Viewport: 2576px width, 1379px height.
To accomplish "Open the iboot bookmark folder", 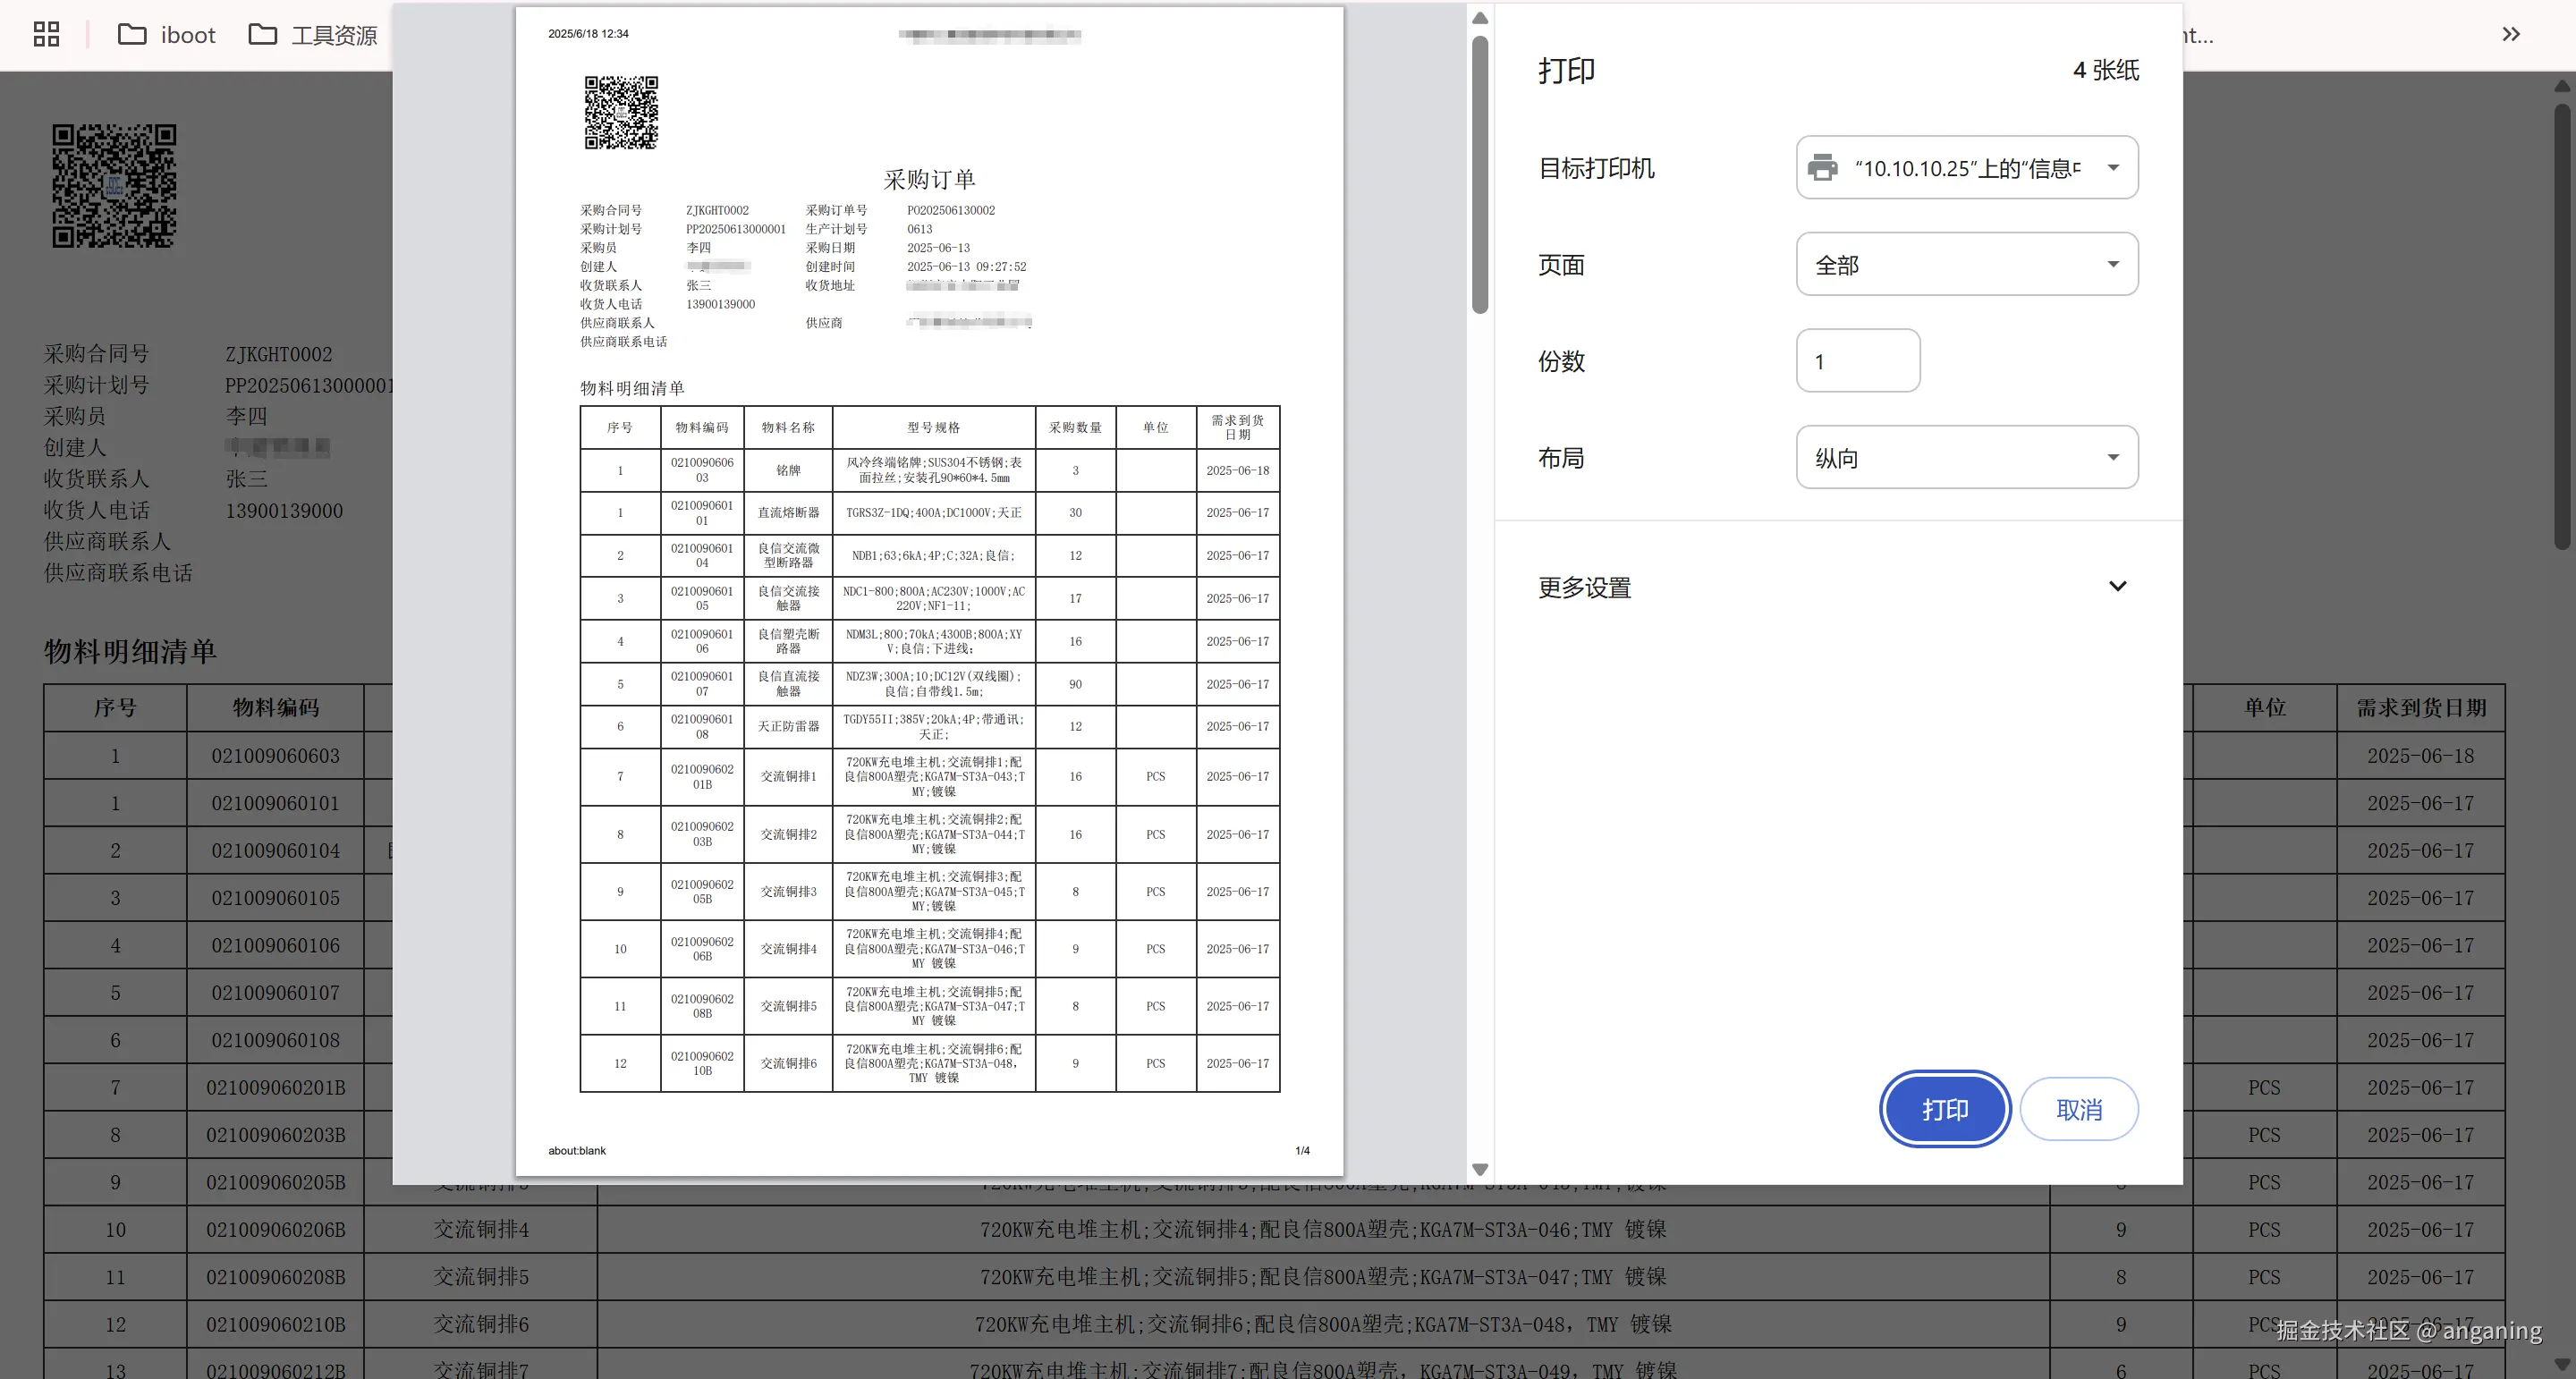I will [167, 35].
